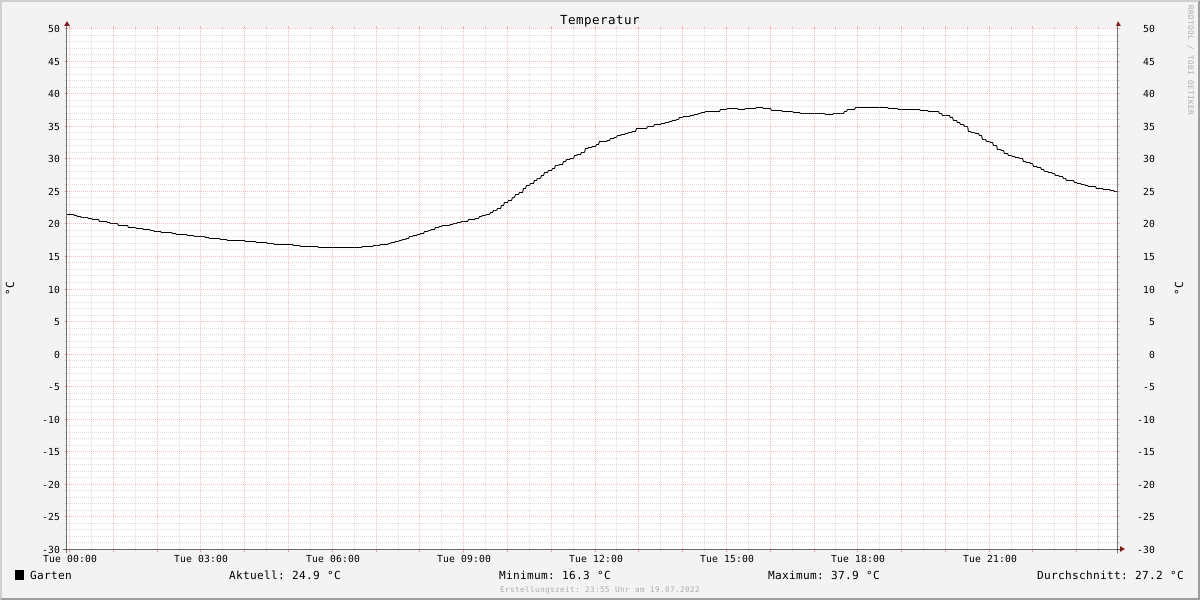This screenshot has height=600, width=1200.
Task: Click the "Tue 09:00" time axis label
Action: pyautogui.click(x=464, y=559)
